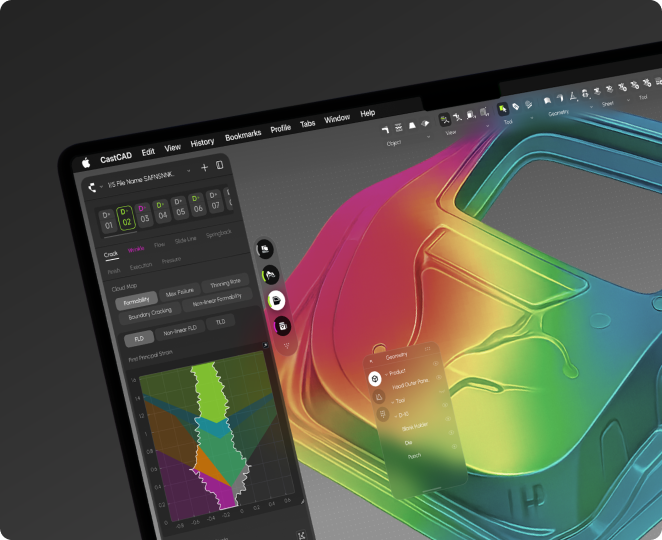The height and width of the screenshot is (540, 662).
Task: Click the plus icon beside the file name
Action: tap(204, 167)
